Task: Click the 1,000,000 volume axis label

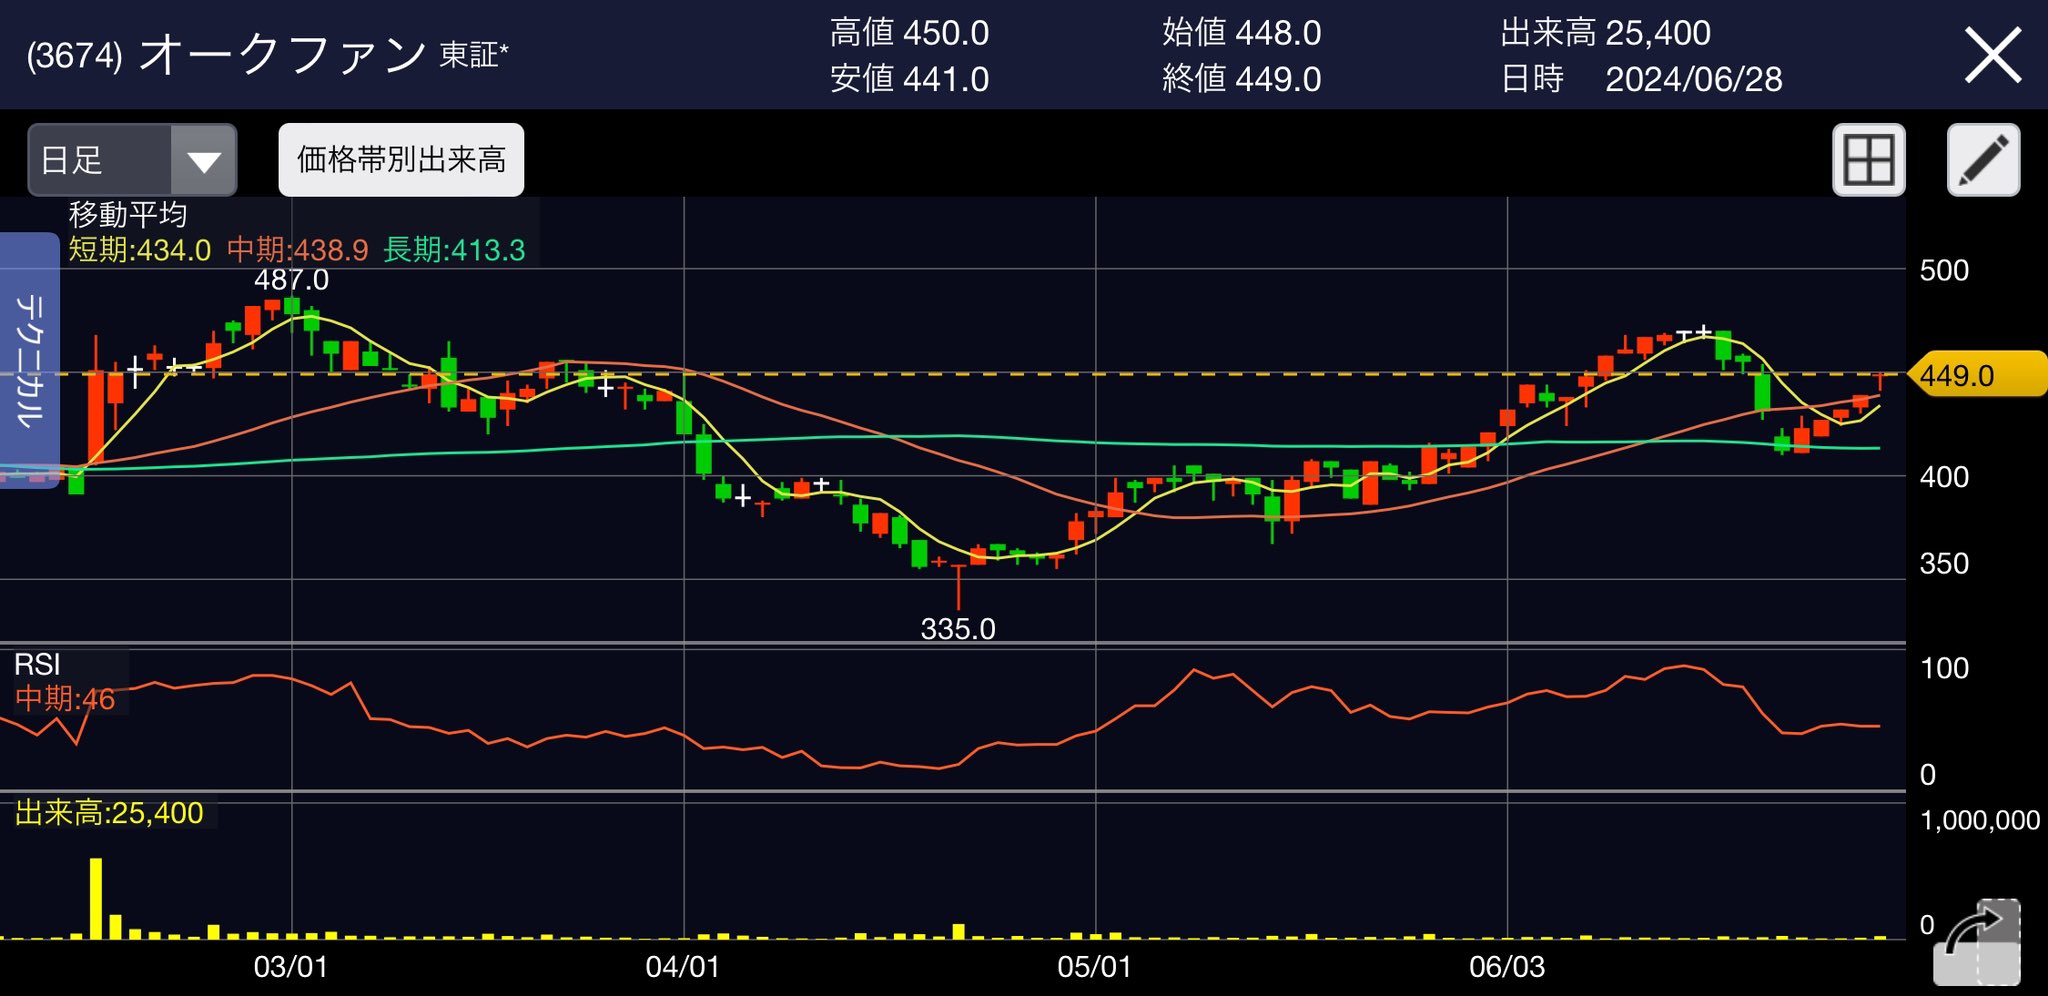Action: (1979, 820)
